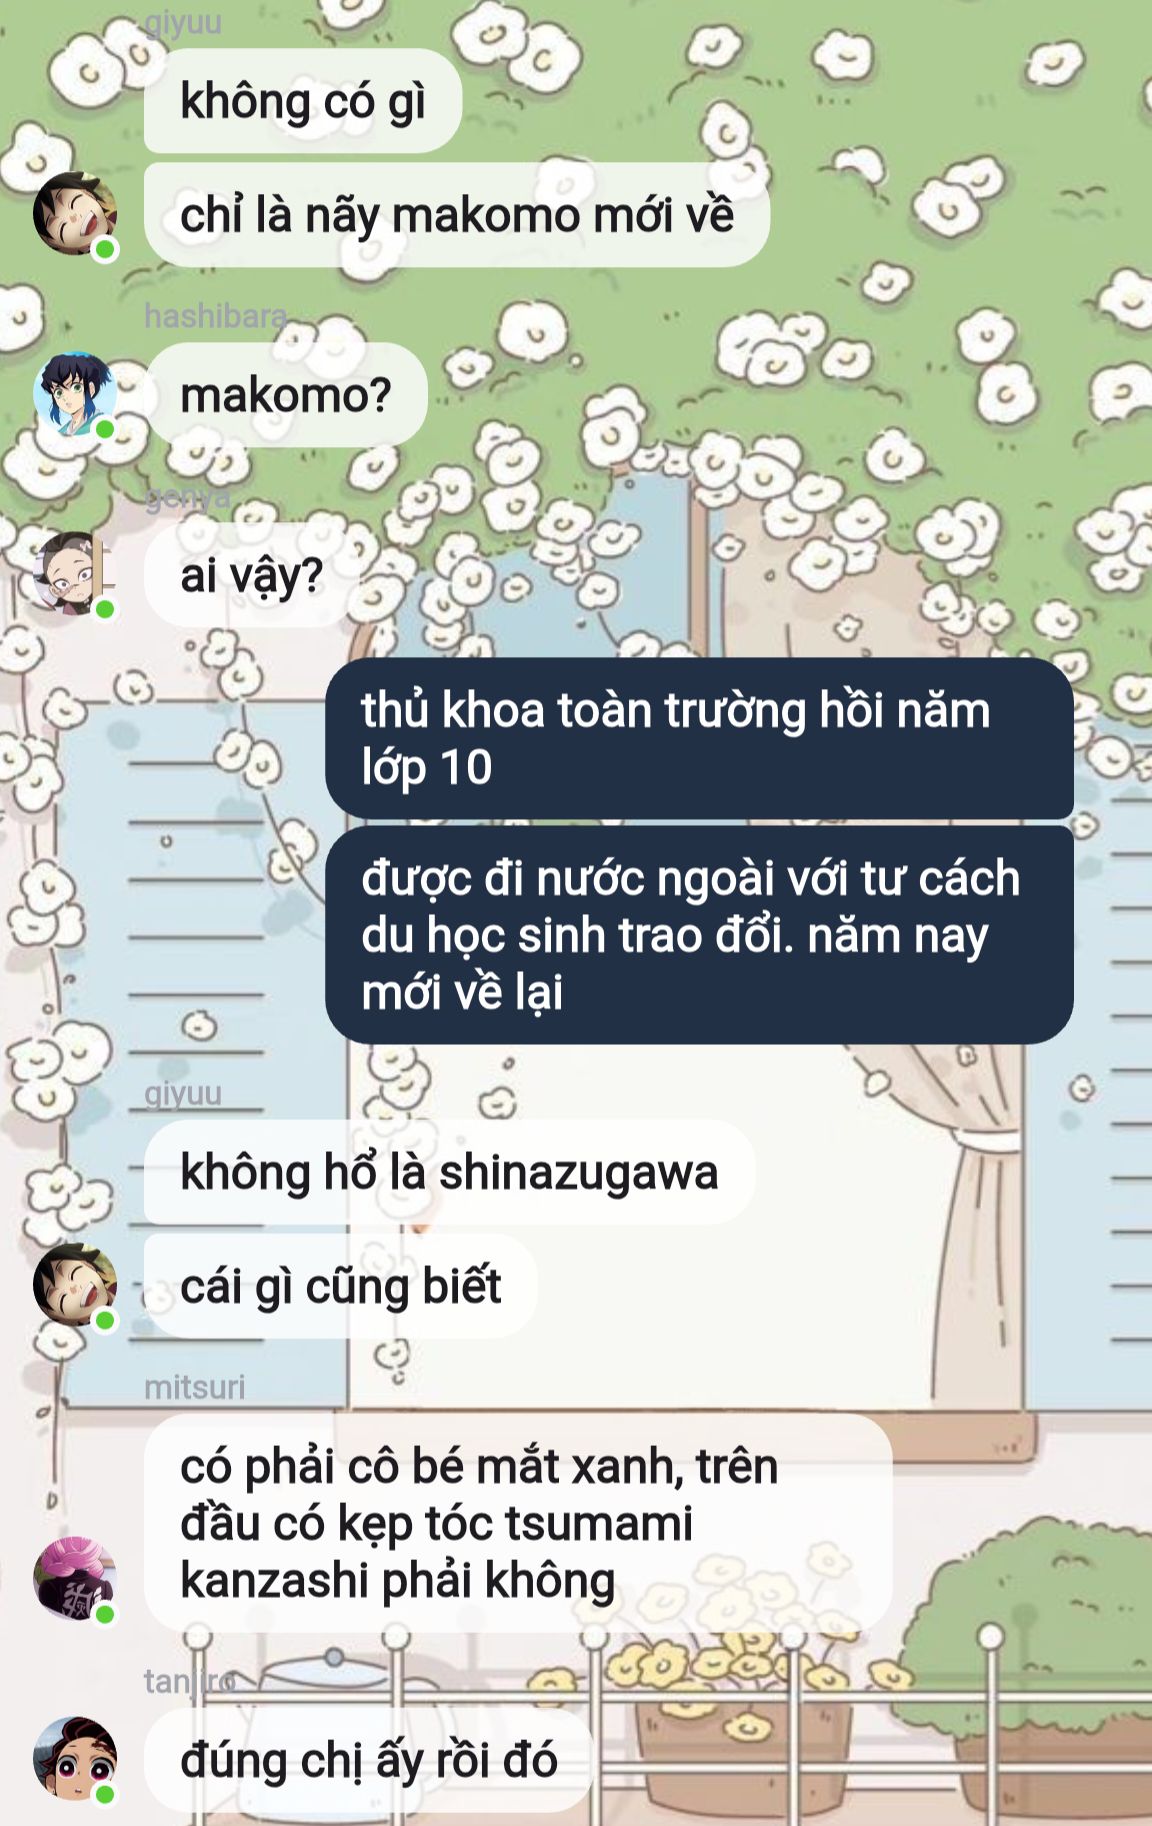Tap the 'ai vậy?' message bubble
The width and height of the screenshot is (1152, 1826).
point(252,575)
